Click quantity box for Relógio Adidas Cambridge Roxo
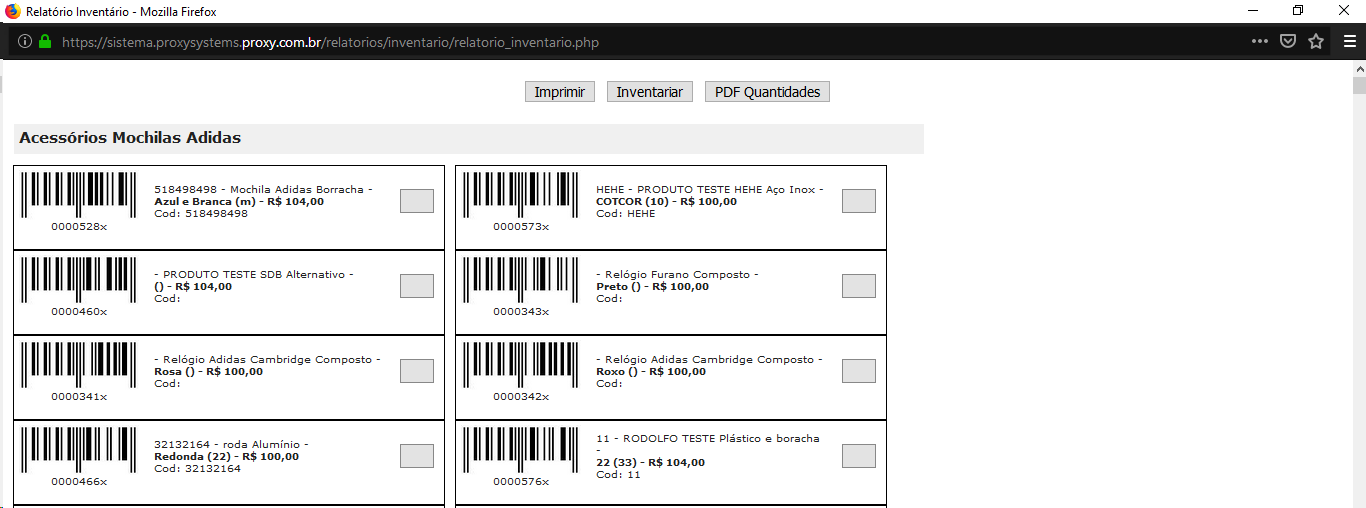This screenshot has height=508, width=1366. [x=859, y=371]
